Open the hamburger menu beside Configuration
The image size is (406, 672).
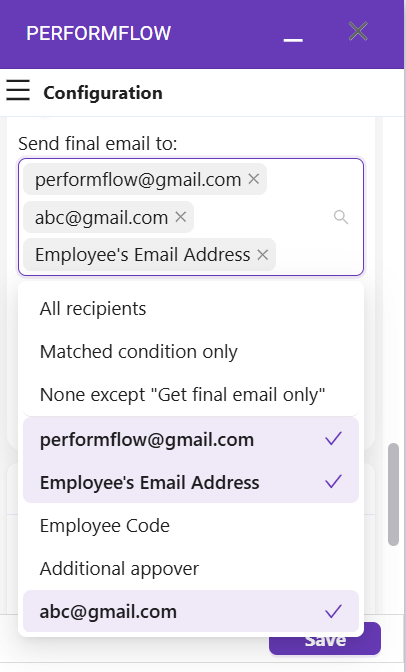point(18,90)
